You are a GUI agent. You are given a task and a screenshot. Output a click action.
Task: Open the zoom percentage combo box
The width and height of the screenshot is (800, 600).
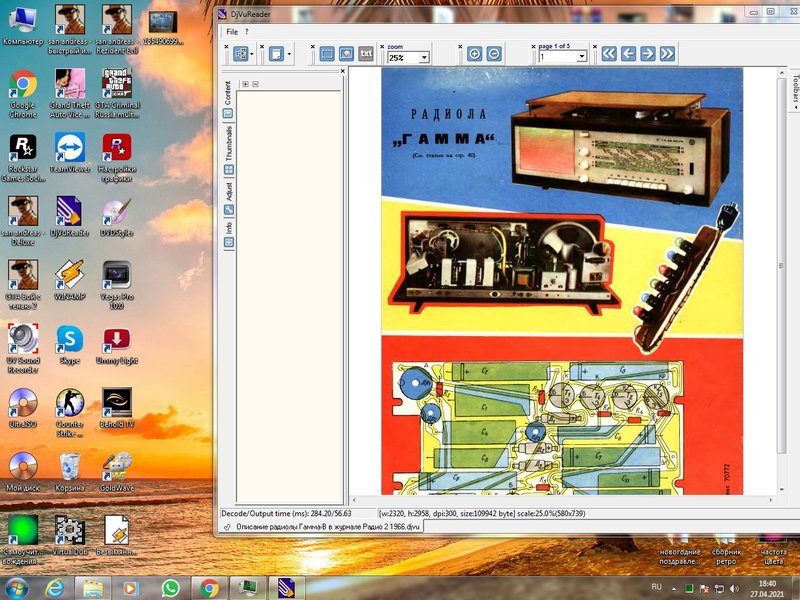pyautogui.click(x=408, y=58)
